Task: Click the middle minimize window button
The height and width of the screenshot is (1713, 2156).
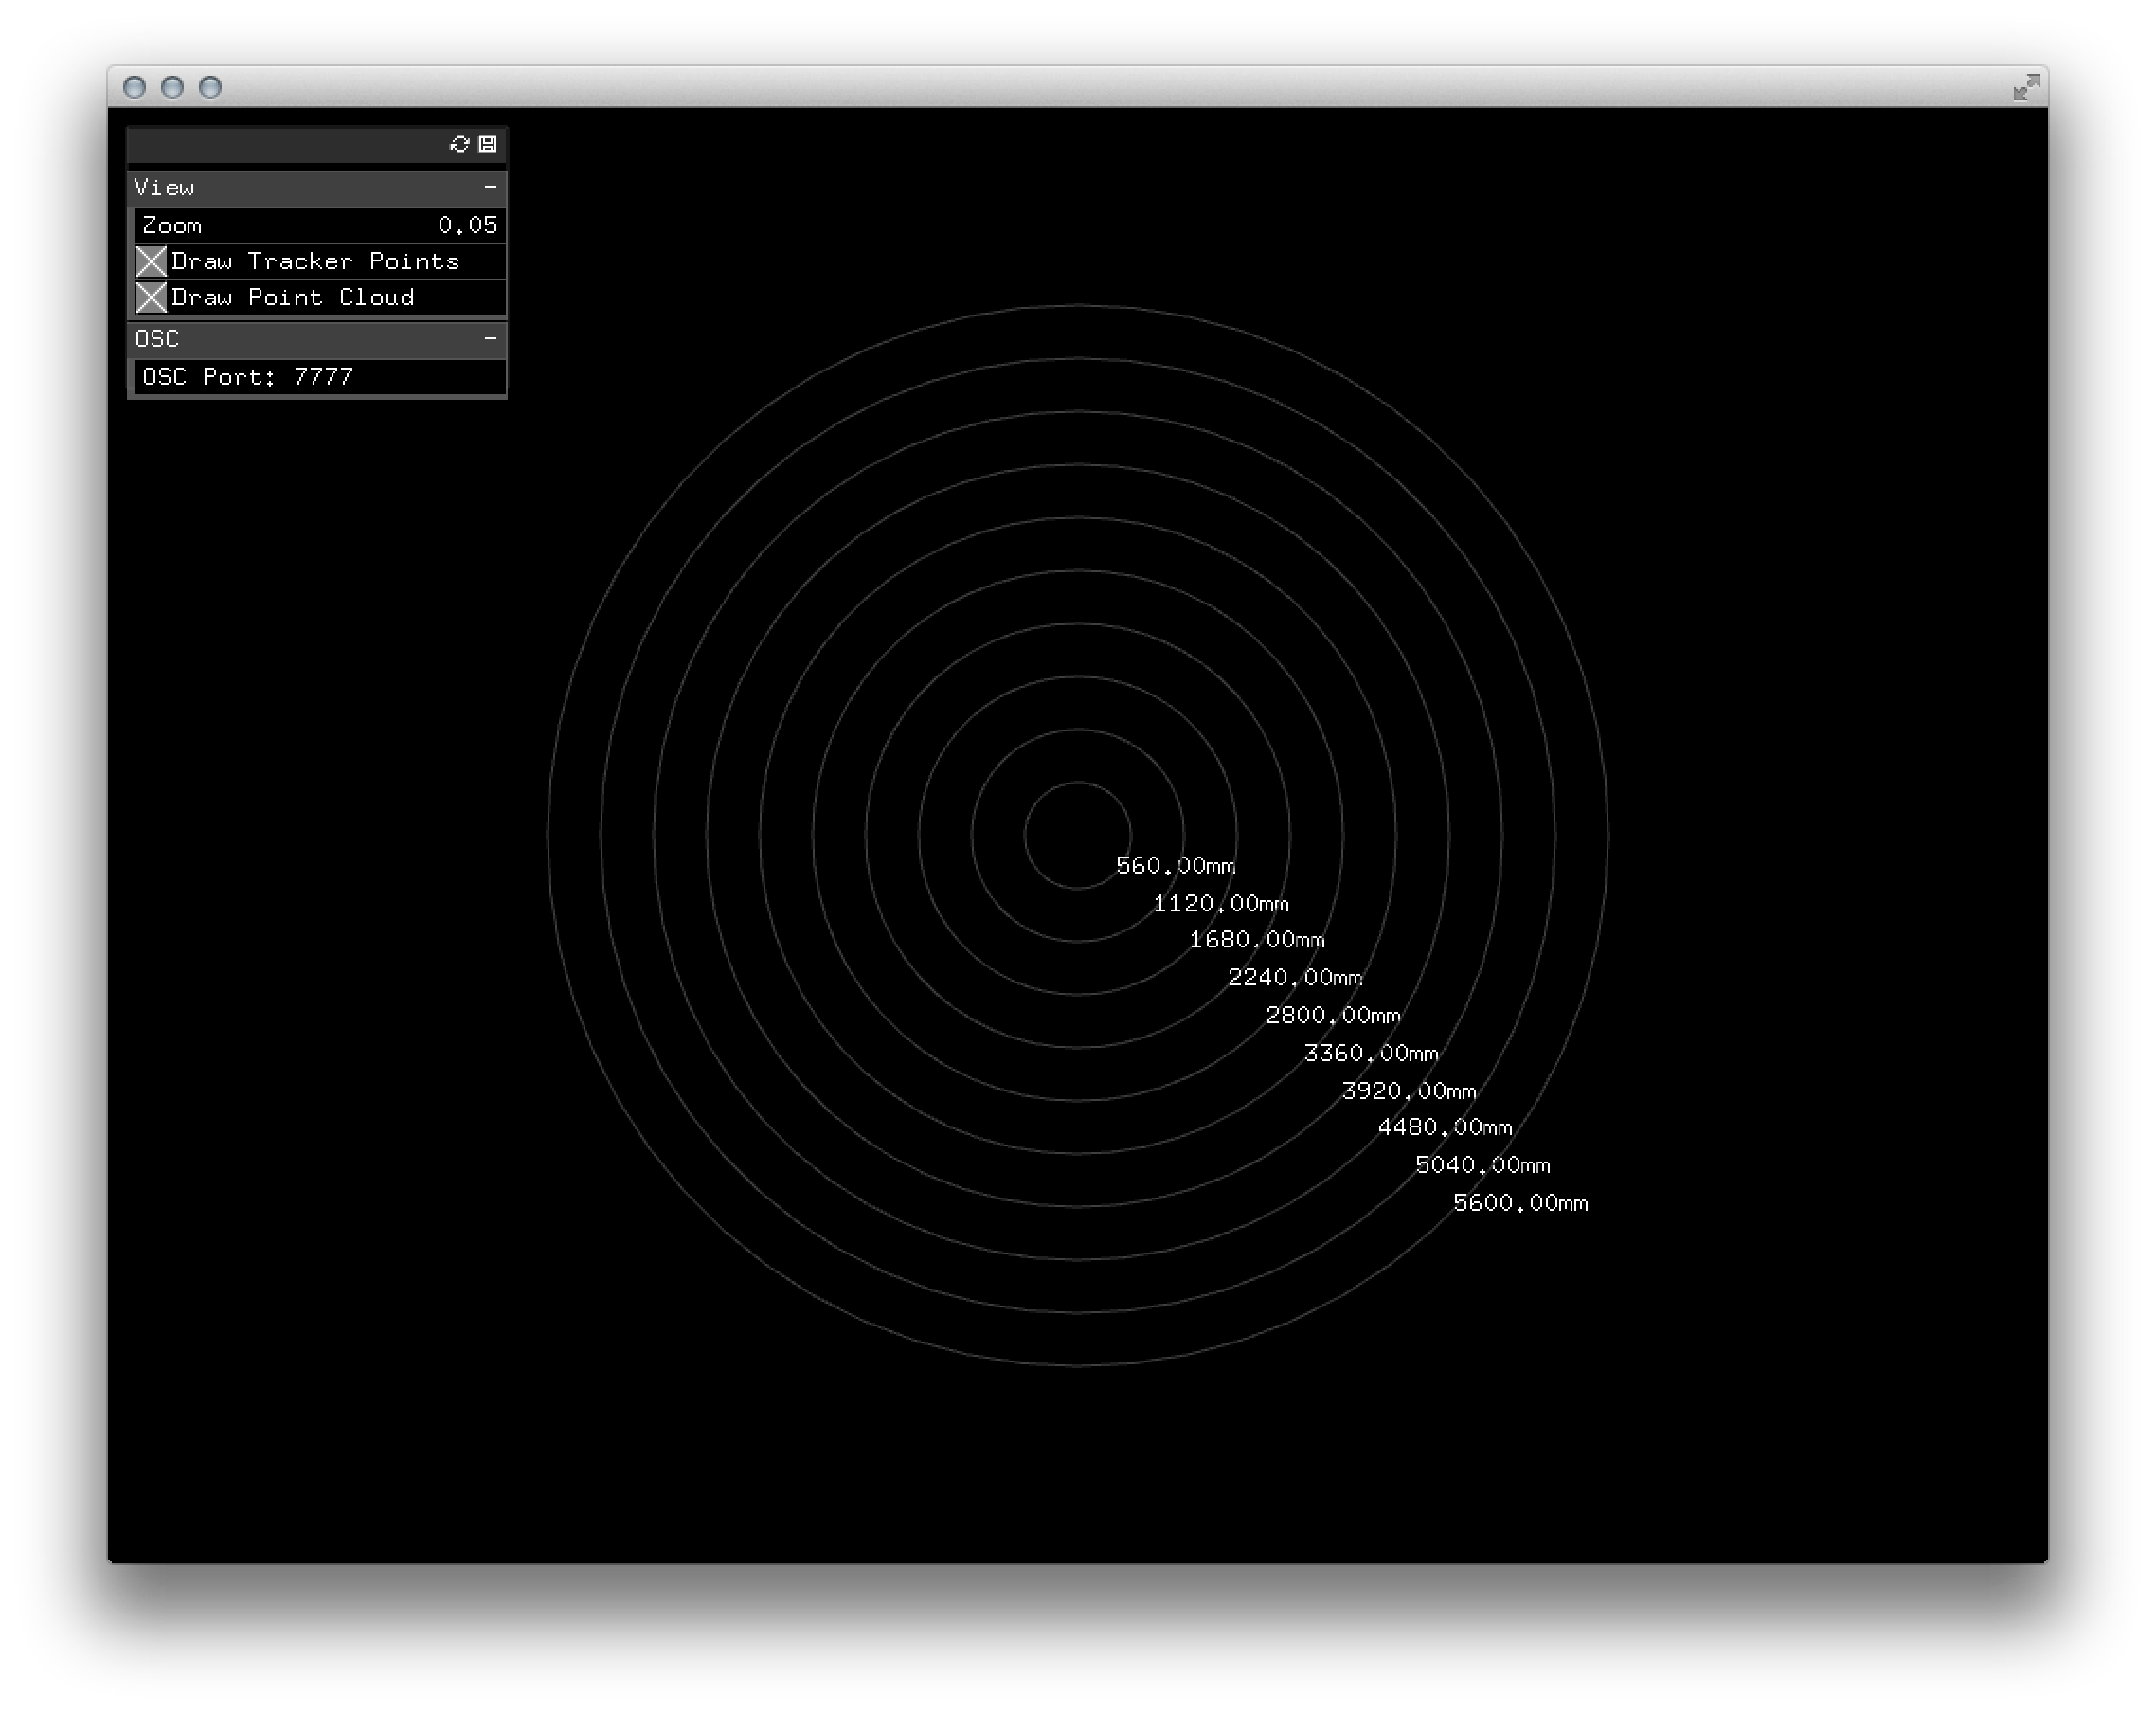Action: coord(172,88)
